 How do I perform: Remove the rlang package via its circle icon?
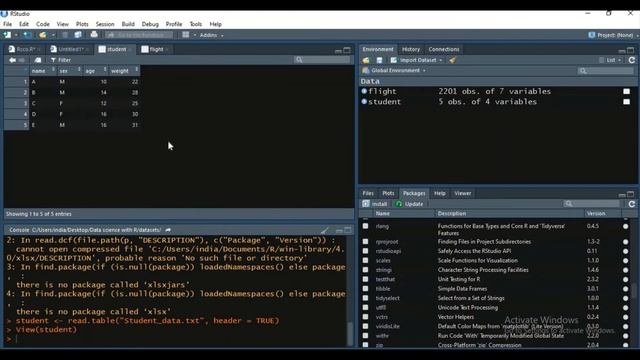(x=626, y=226)
